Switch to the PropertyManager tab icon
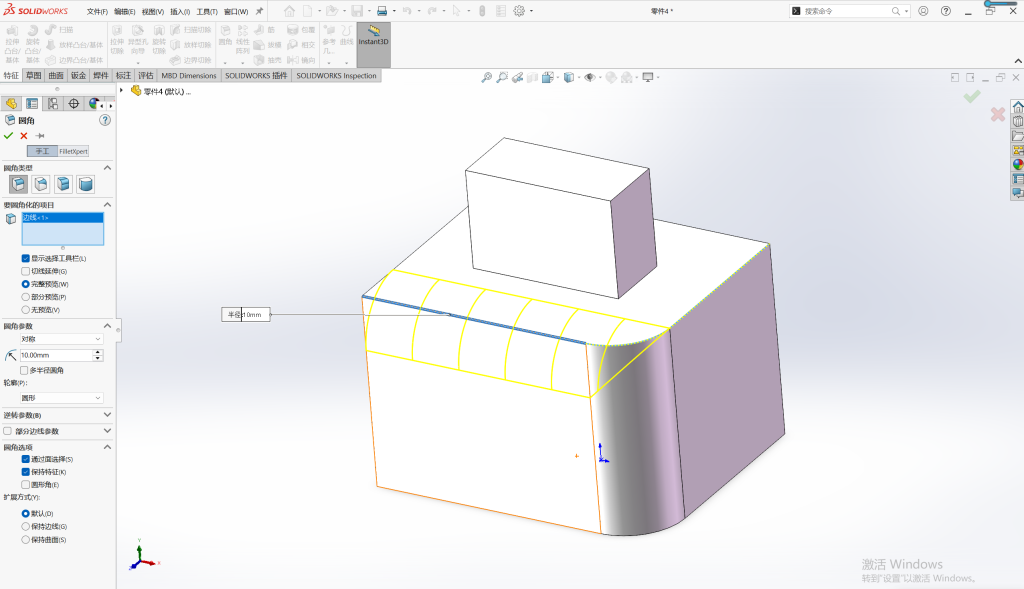Screen dimensions: 1024x589 click(32, 104)
